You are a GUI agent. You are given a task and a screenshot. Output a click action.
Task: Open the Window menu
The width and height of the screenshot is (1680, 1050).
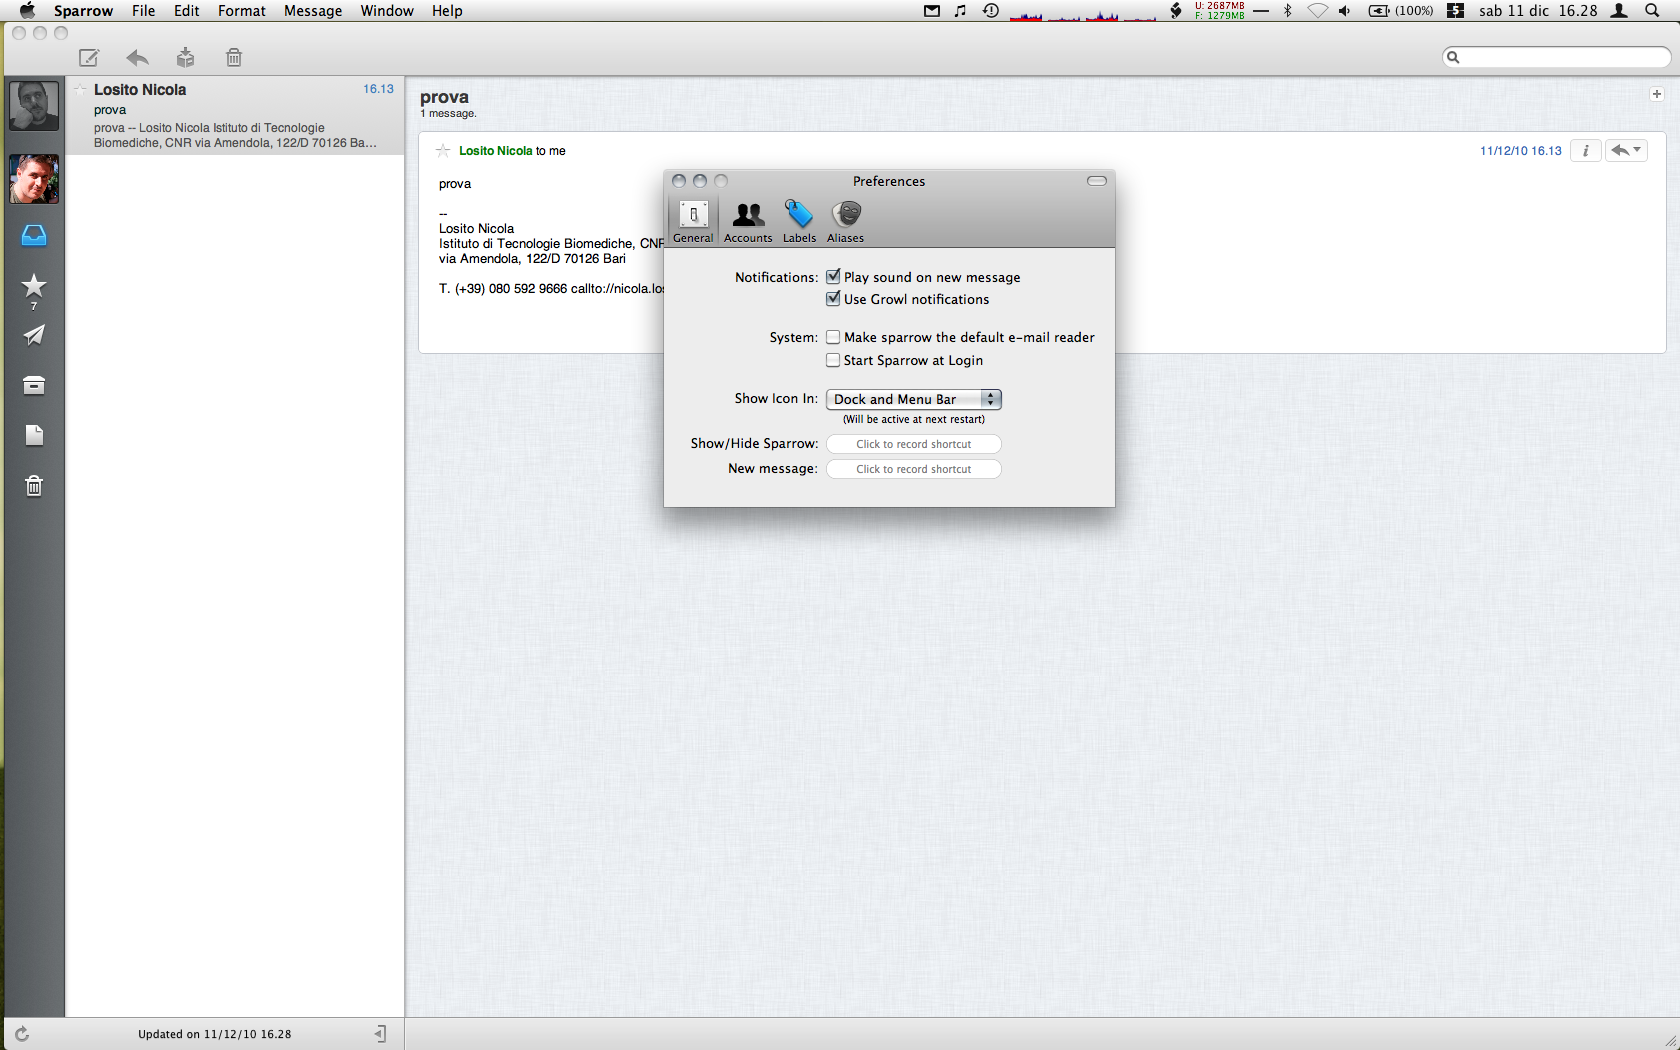pos(387,11)
